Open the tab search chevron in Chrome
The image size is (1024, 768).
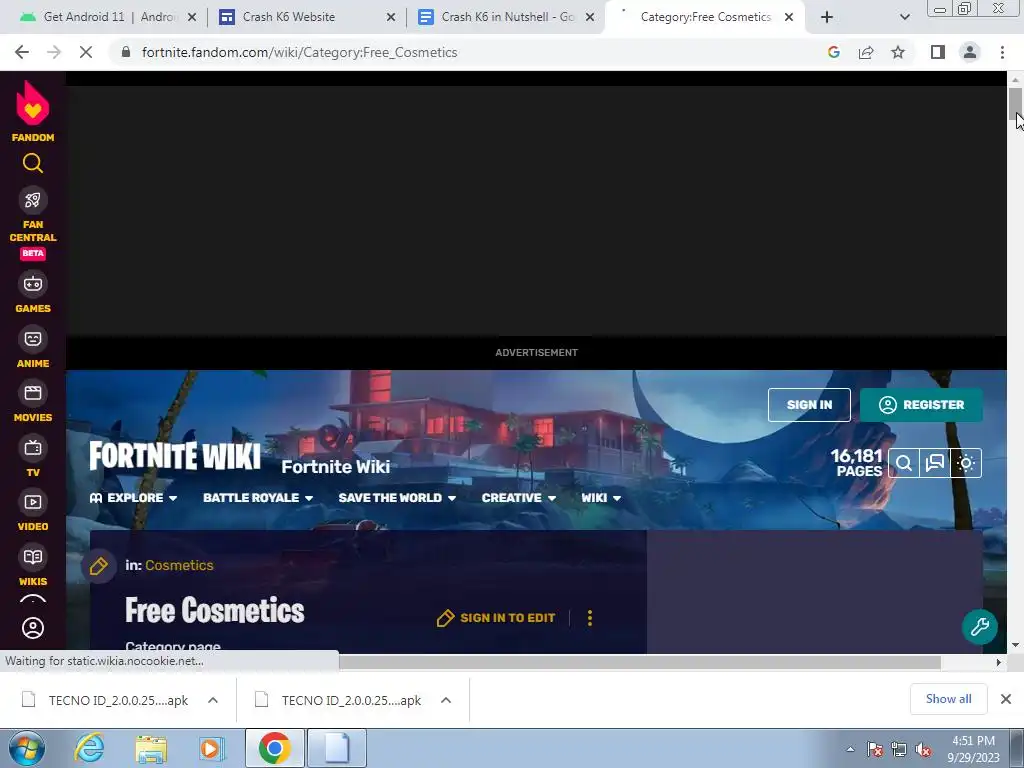(904, 18)
